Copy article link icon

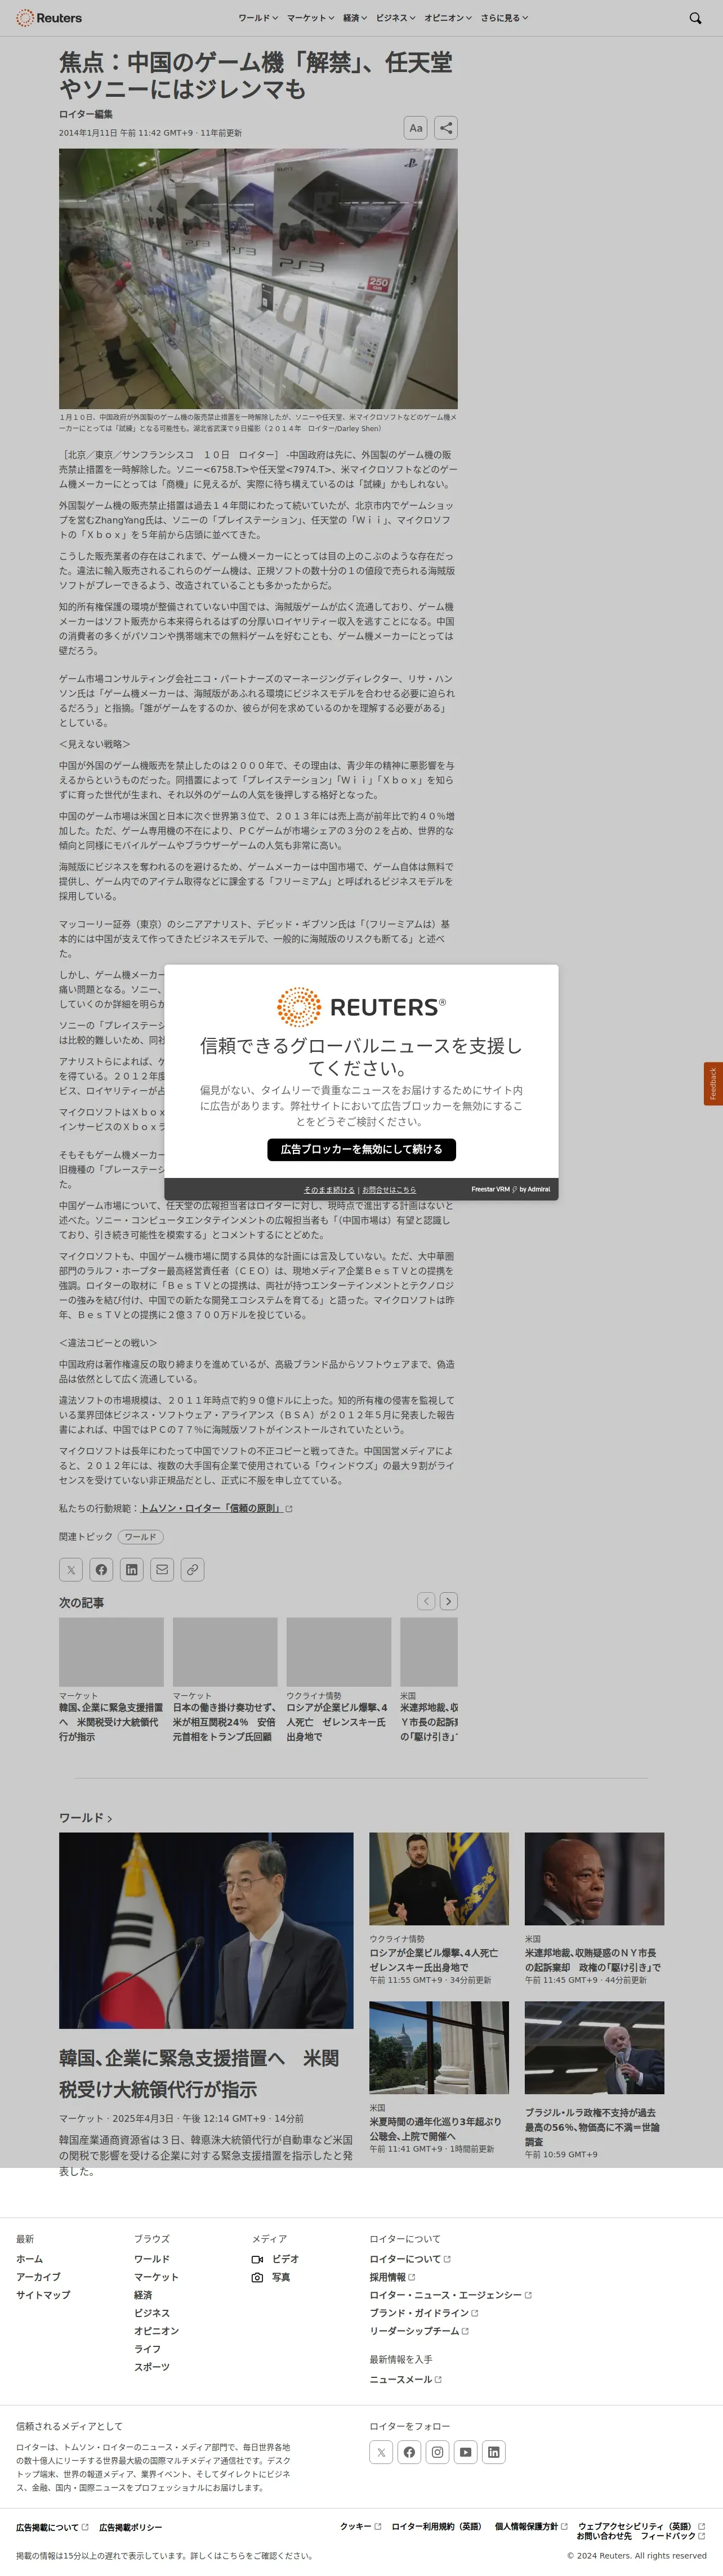192,1569
